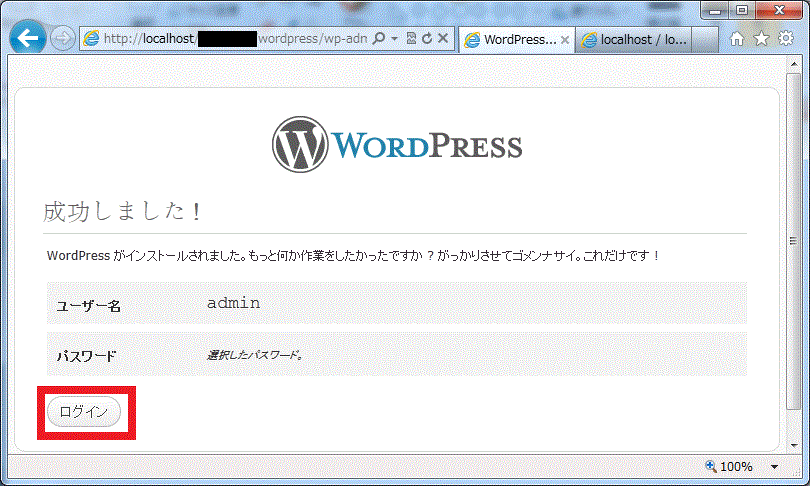Click the browser Back arrow button
The width and height of the screenshot is (810, 486).
26,38
